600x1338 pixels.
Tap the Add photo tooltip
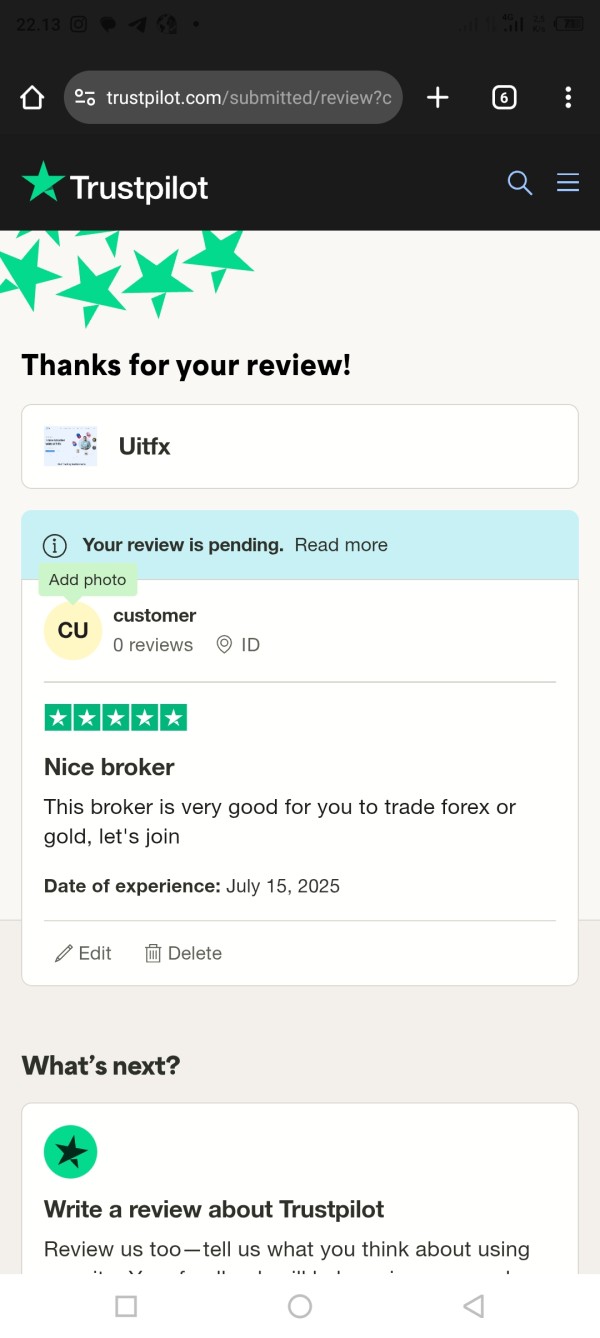click(x=88, y=580)
